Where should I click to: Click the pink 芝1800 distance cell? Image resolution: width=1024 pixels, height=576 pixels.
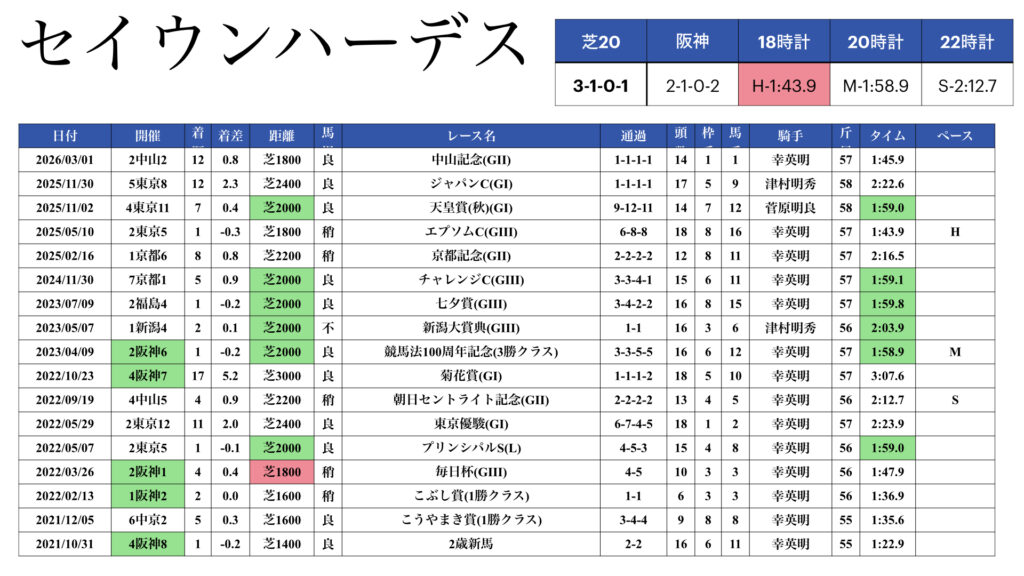[281, 472]
